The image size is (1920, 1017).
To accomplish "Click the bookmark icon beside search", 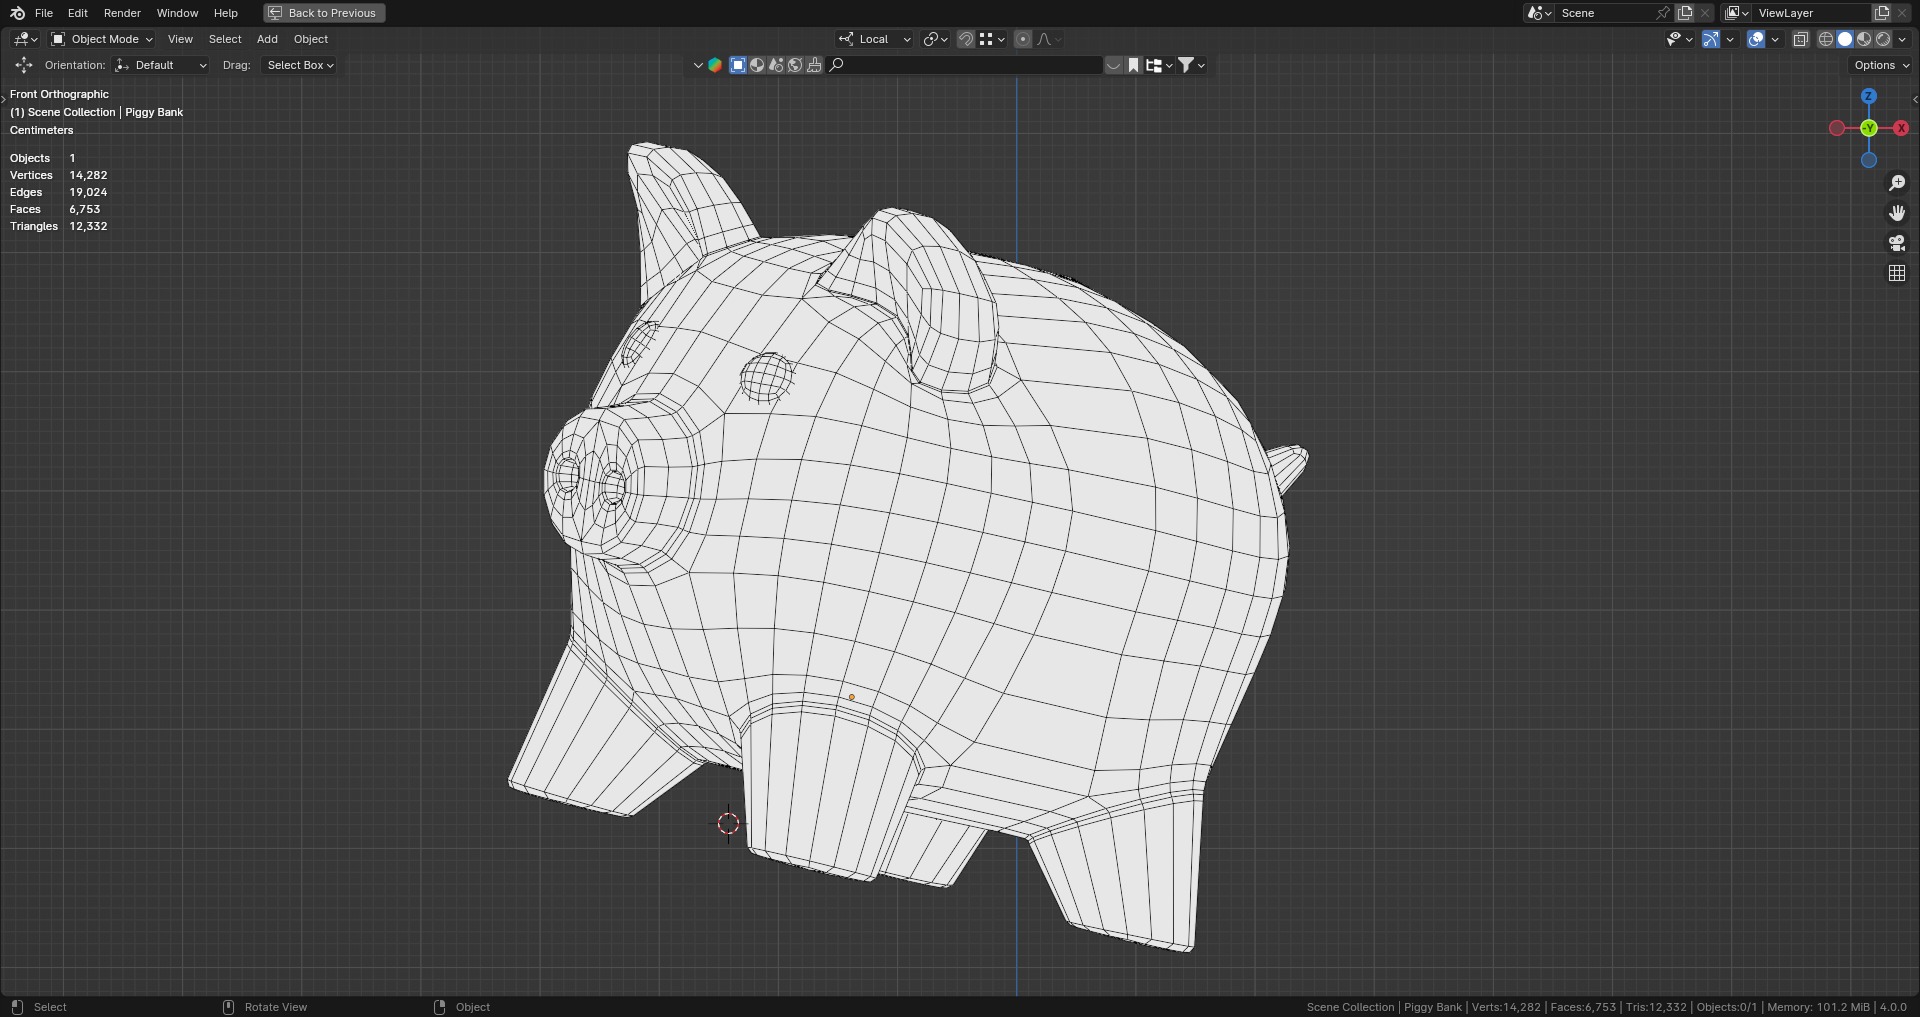I will [1133, 65].
